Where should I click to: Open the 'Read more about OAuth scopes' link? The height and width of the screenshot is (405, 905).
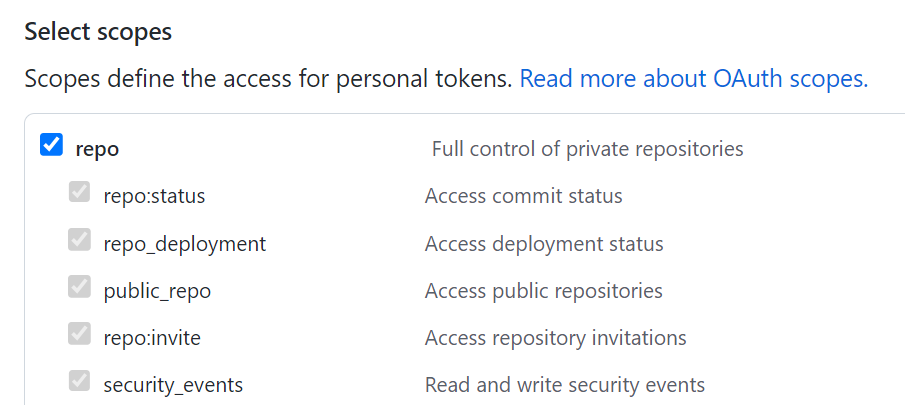693,79
